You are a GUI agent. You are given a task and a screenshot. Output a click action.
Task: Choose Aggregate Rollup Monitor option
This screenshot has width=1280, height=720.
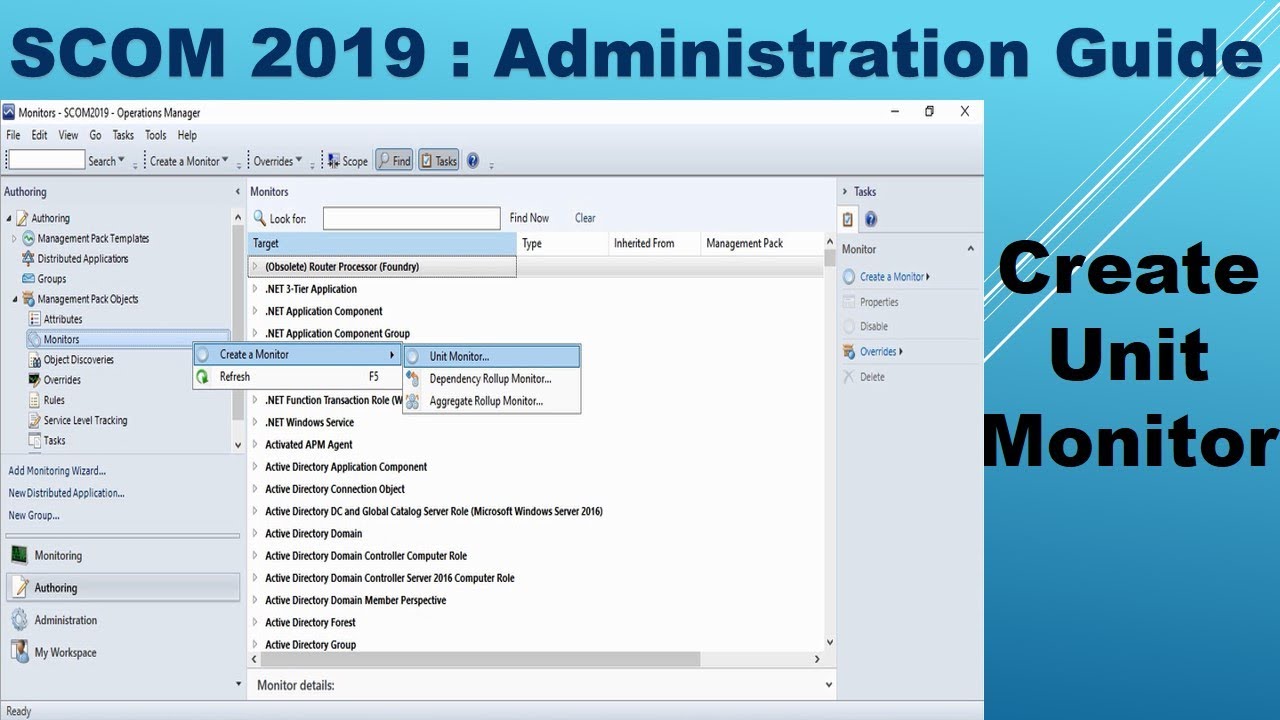click(x=492, y=401)
